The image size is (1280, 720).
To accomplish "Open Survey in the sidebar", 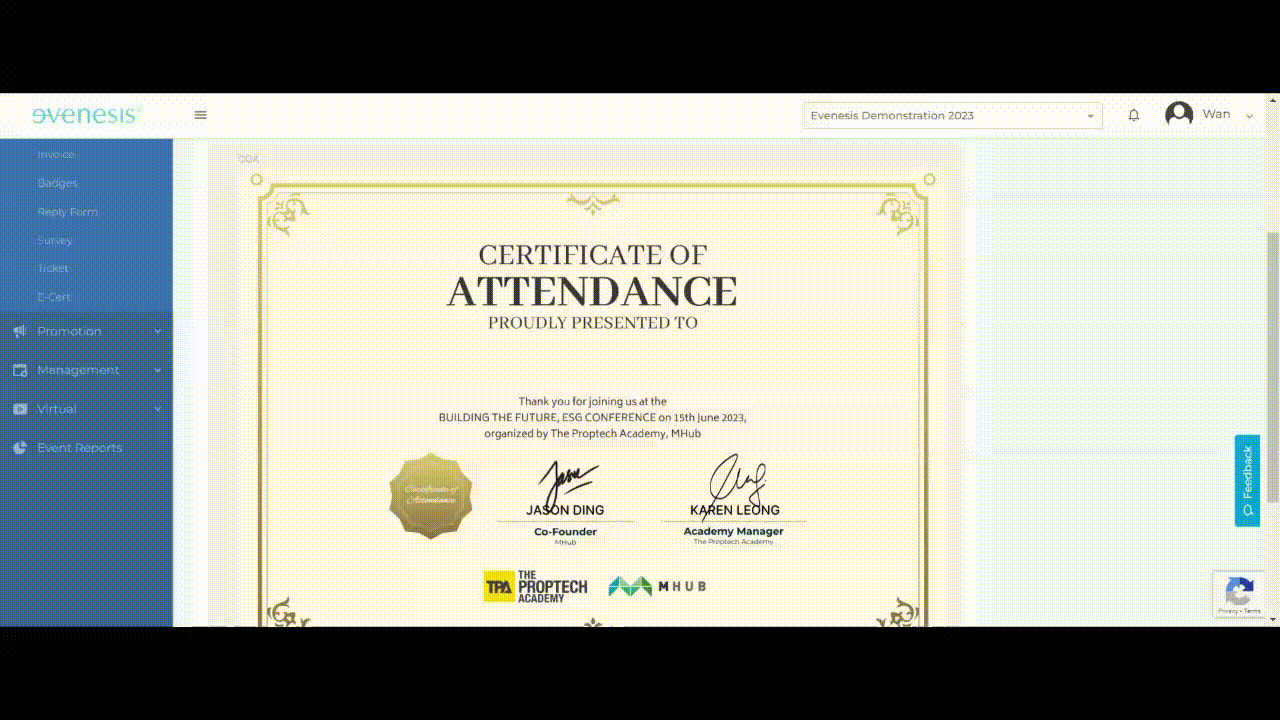I will [x=55, y=240].
